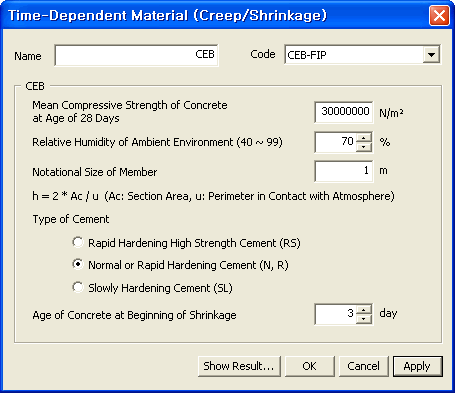Increase shrinkage age with up spinner arrow
This screenshot has width=455, height=393.
pos(364,310)
